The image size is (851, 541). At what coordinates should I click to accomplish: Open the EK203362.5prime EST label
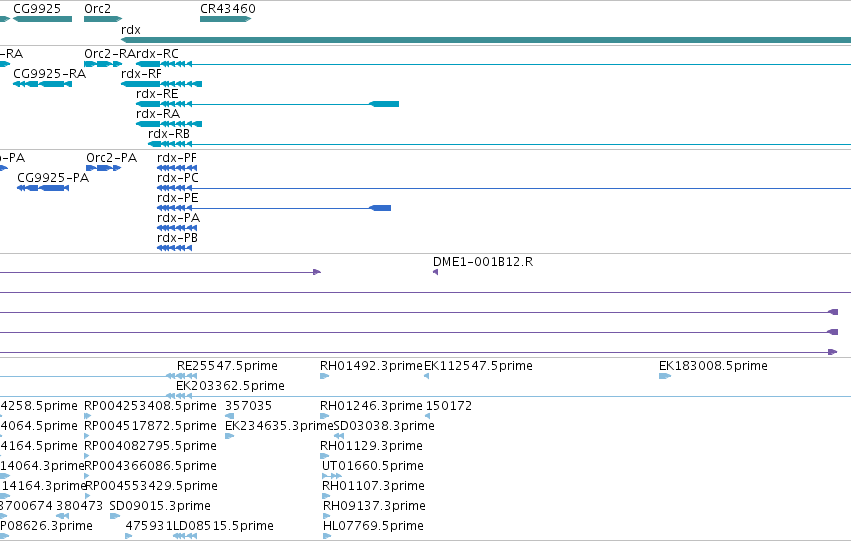(230, 386)
